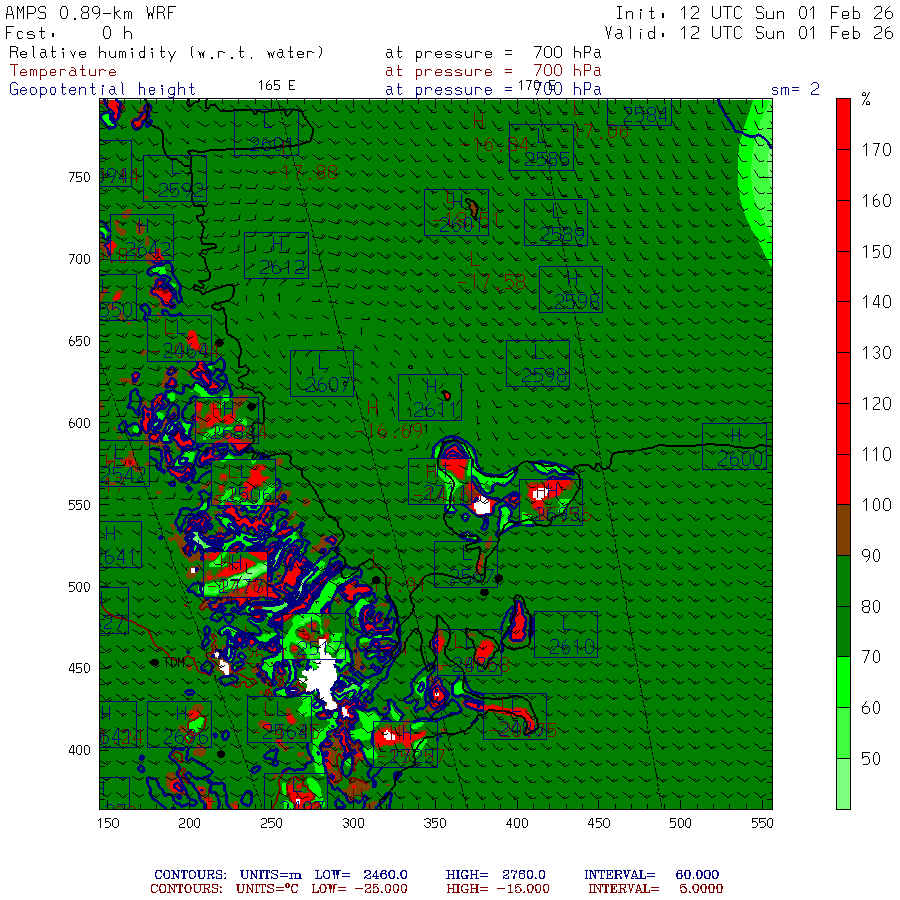Click the 200 label on the horizontal axis
Image resolution: width=900 pixels, height=900 pixels.
[189, 823]
